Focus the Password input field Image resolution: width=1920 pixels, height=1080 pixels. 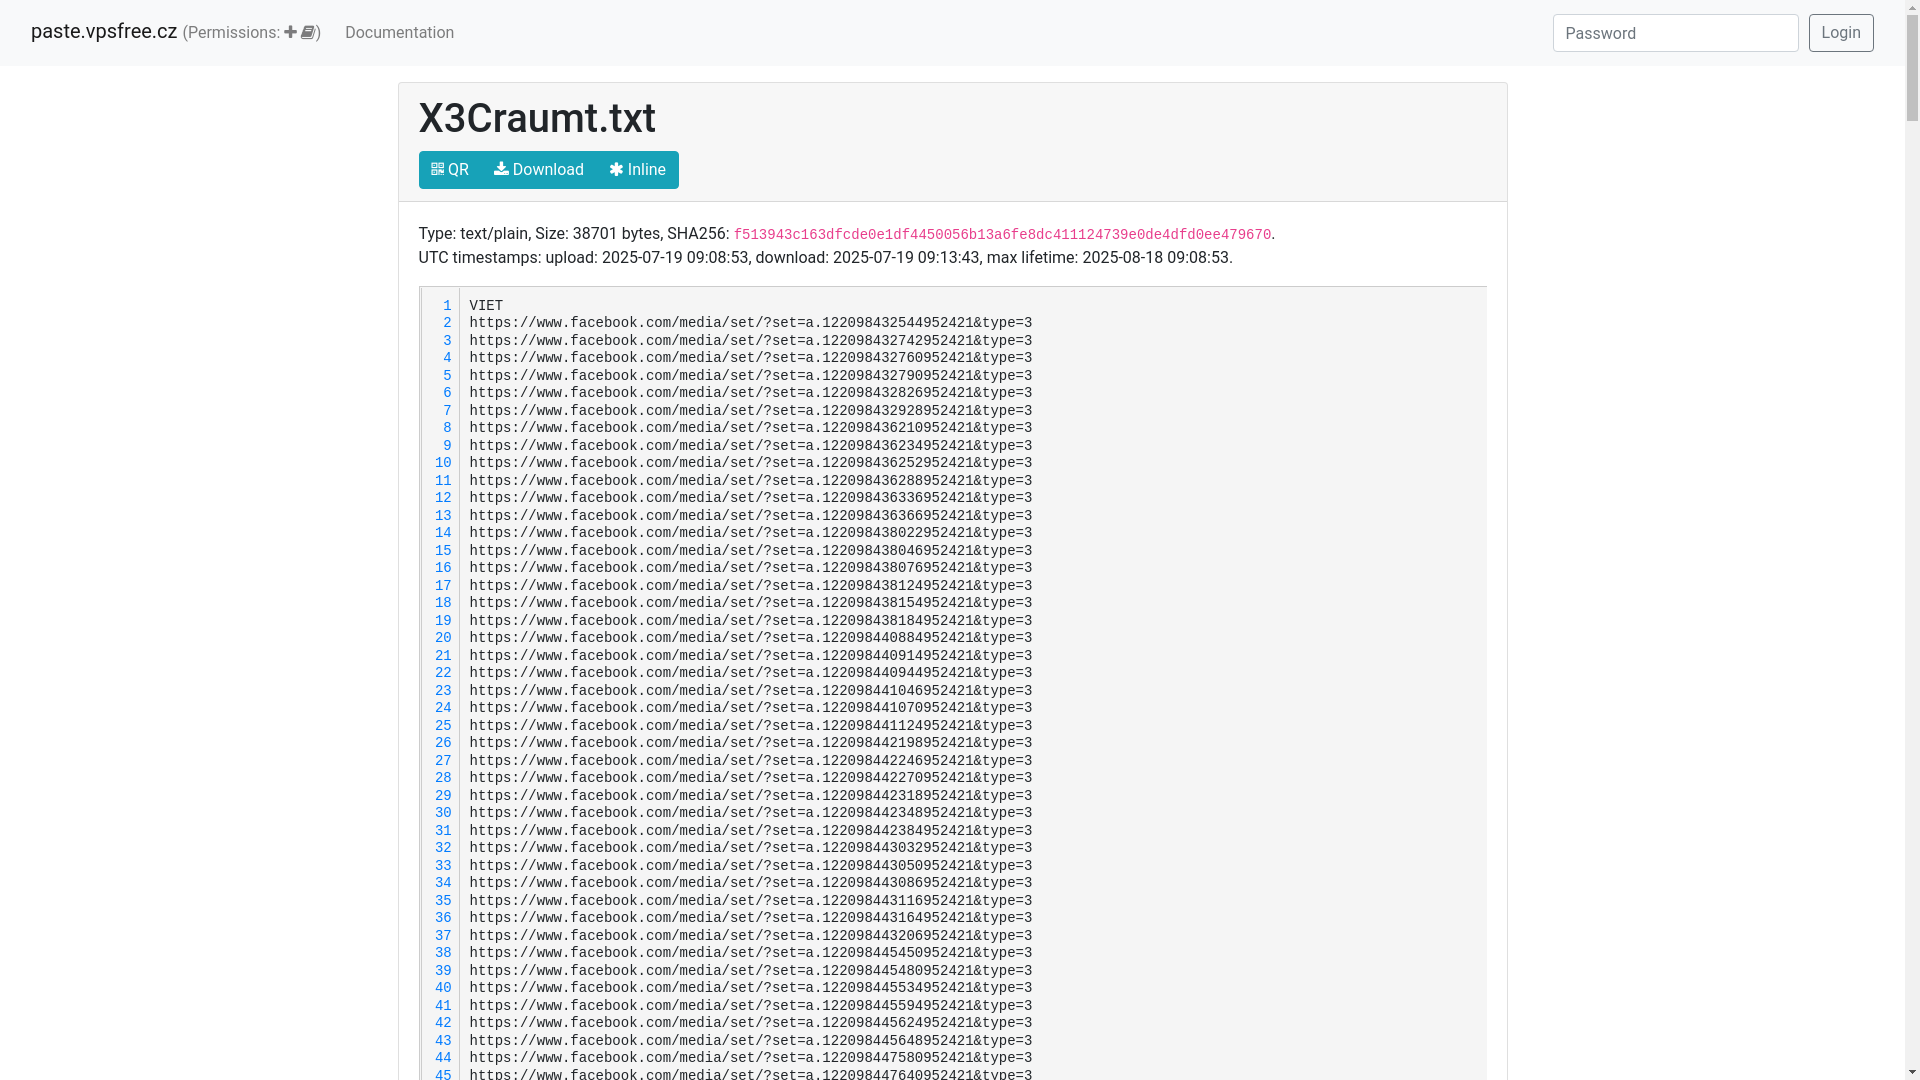pyautogui.click(x=1675, y=33)
